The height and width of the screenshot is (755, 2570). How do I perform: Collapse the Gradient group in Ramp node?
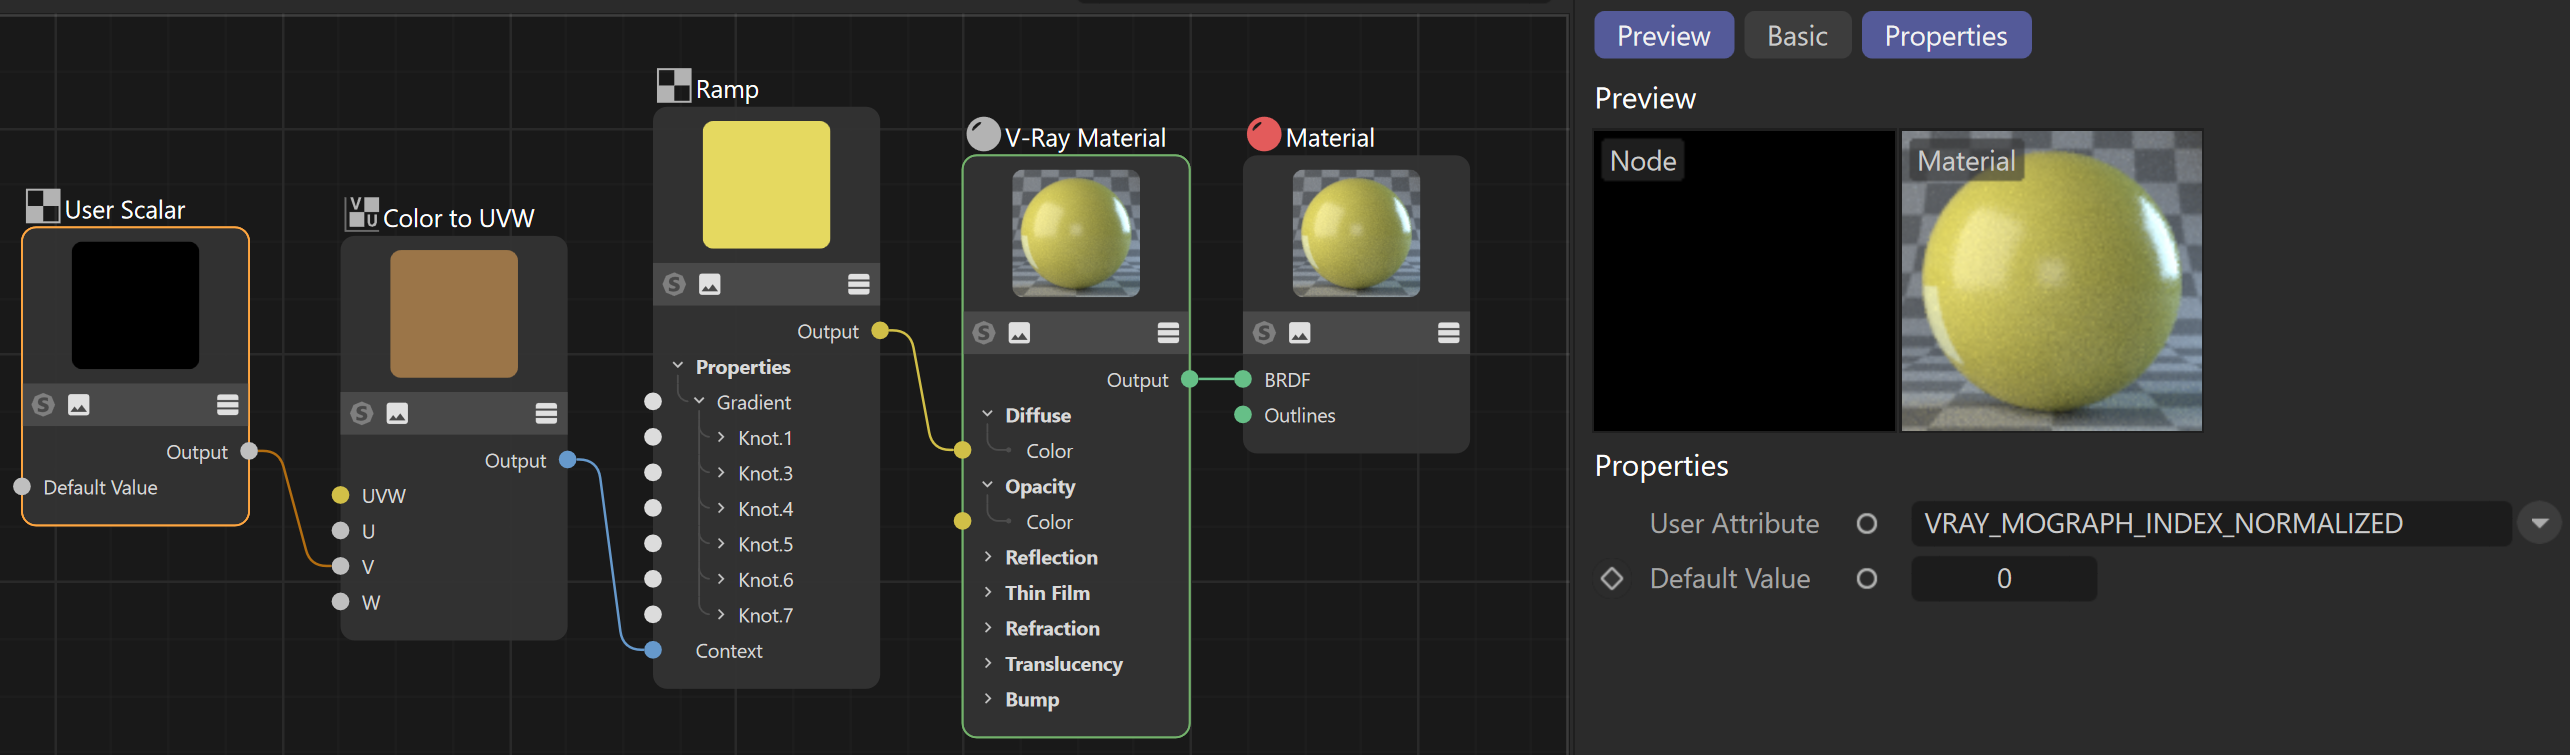point(700,402)
